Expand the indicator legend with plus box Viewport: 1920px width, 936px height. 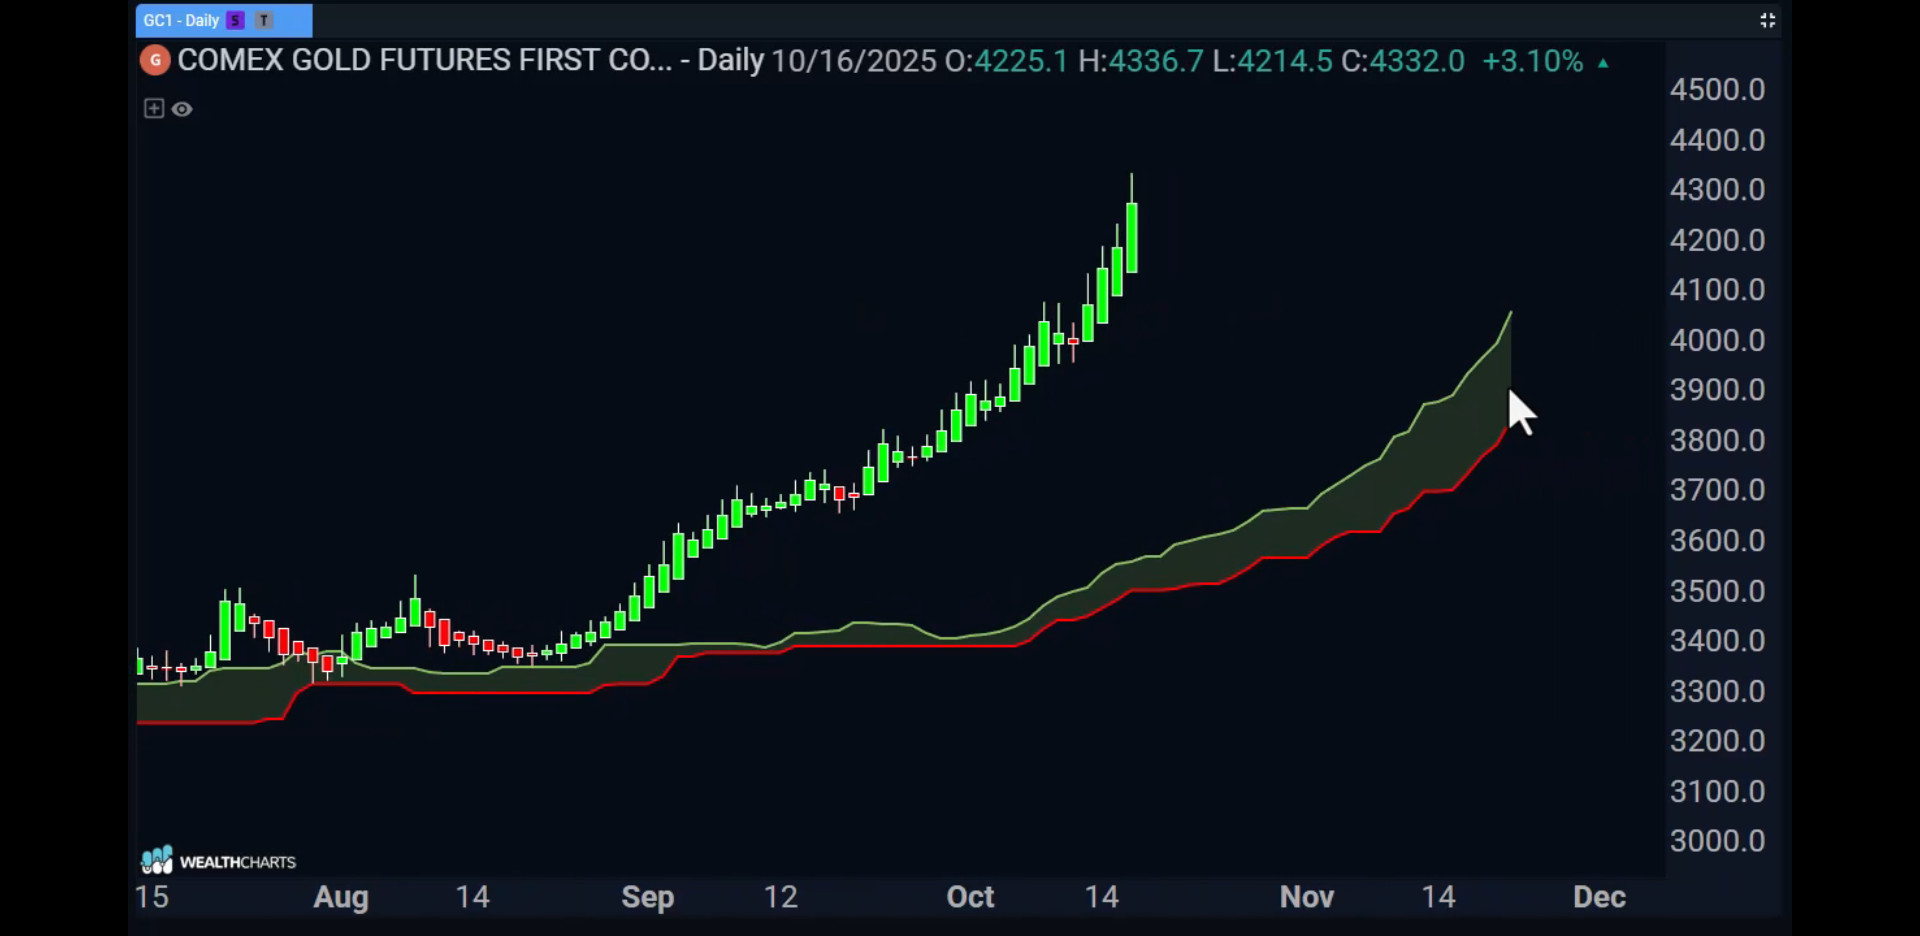tap(153, 108)
